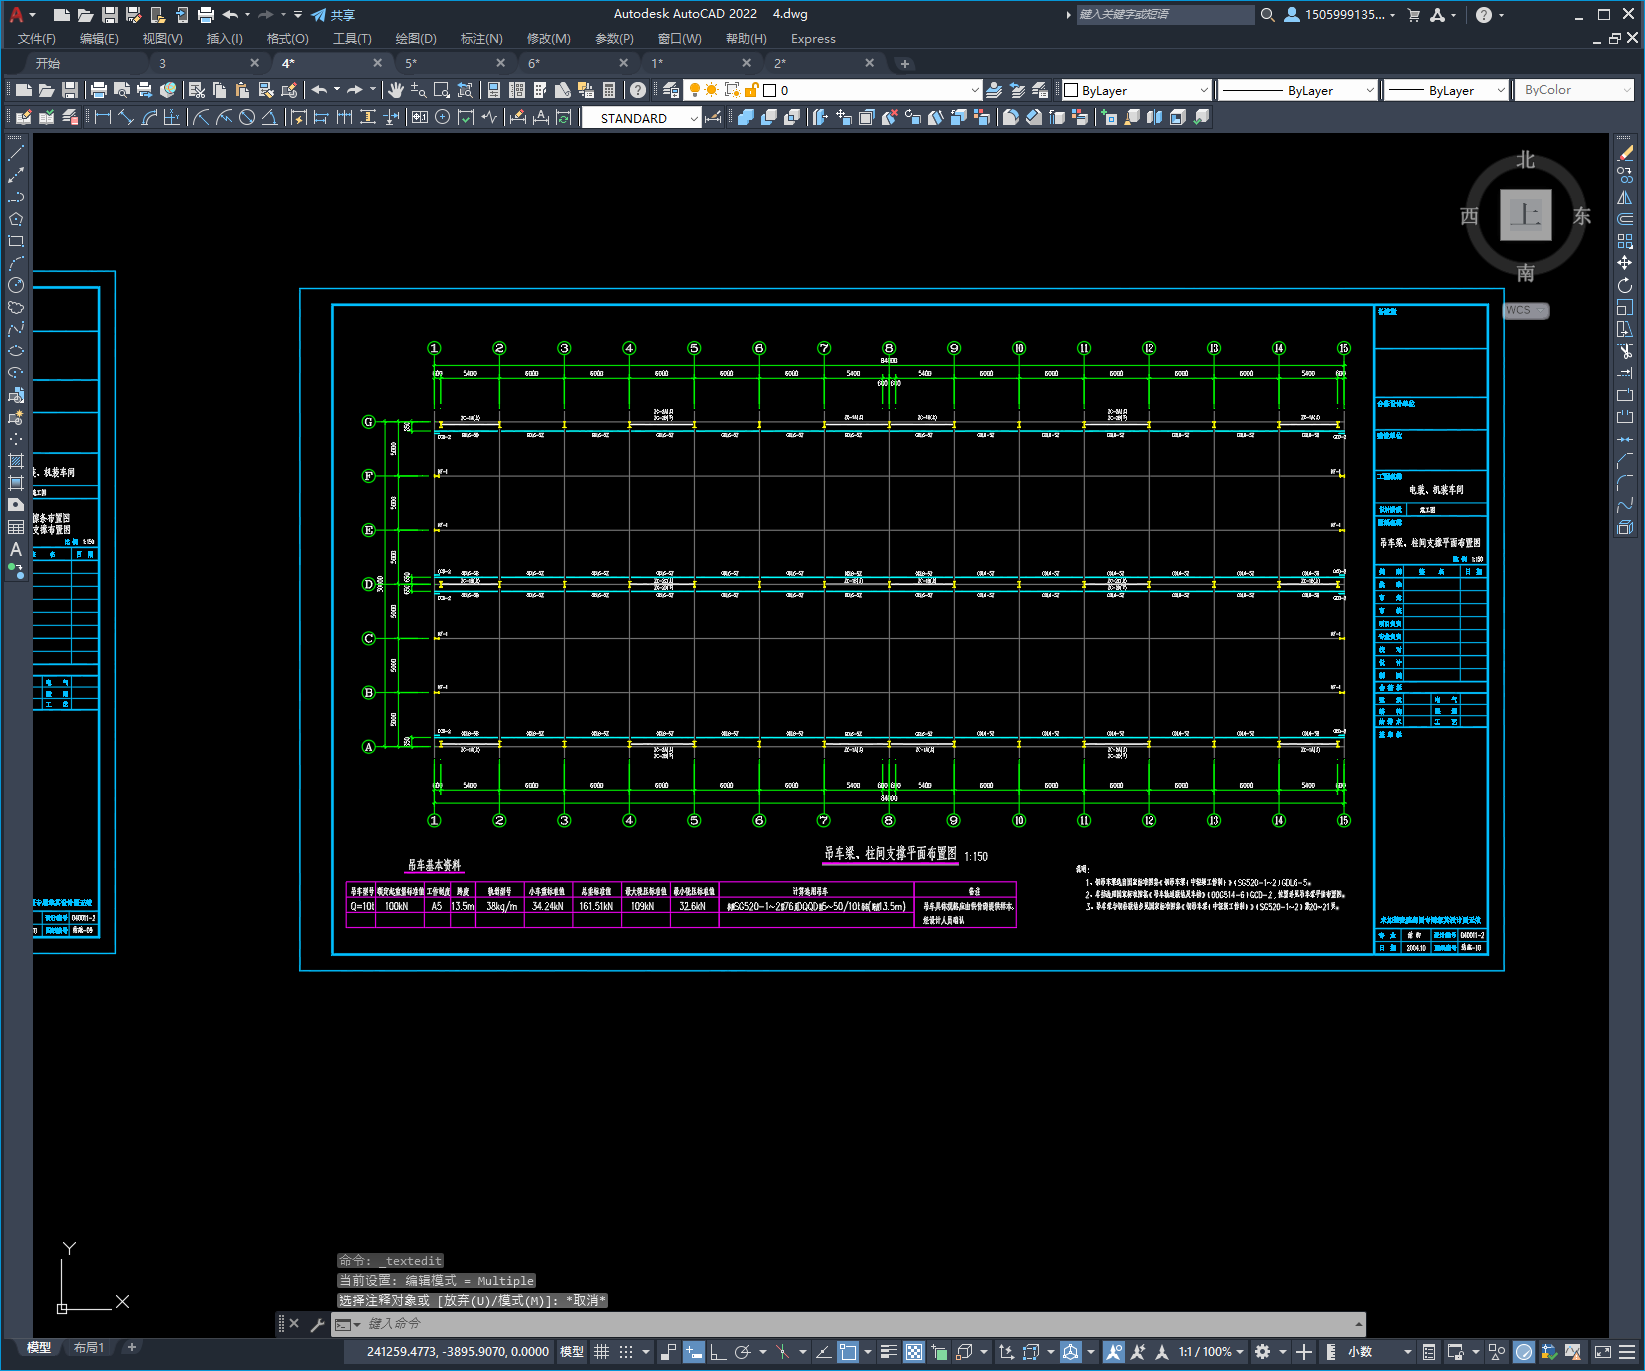The image size is (1645, 1371).
Task: Click the Save icon in quick access toolbar
Action: [110, 15]
